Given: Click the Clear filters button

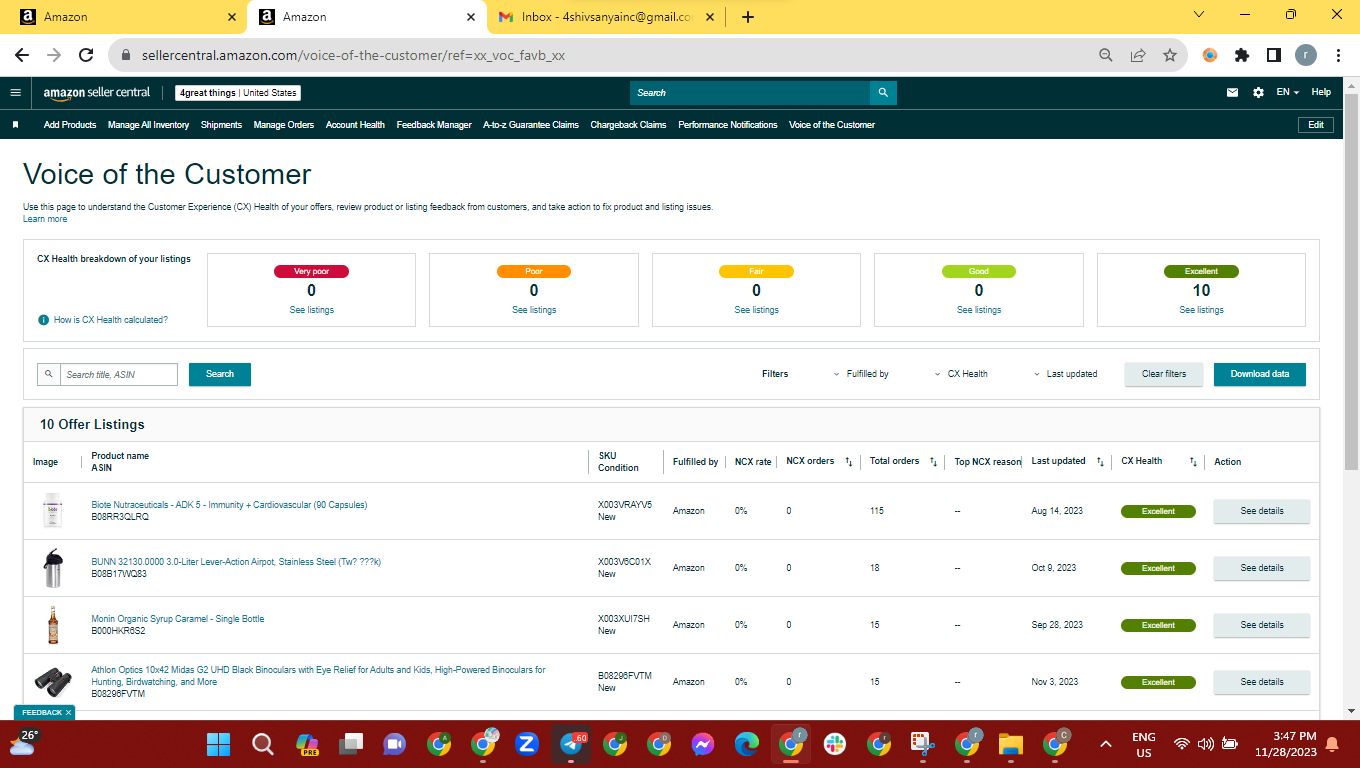Looking at the screenshot, I should [x=1164, y=374].
